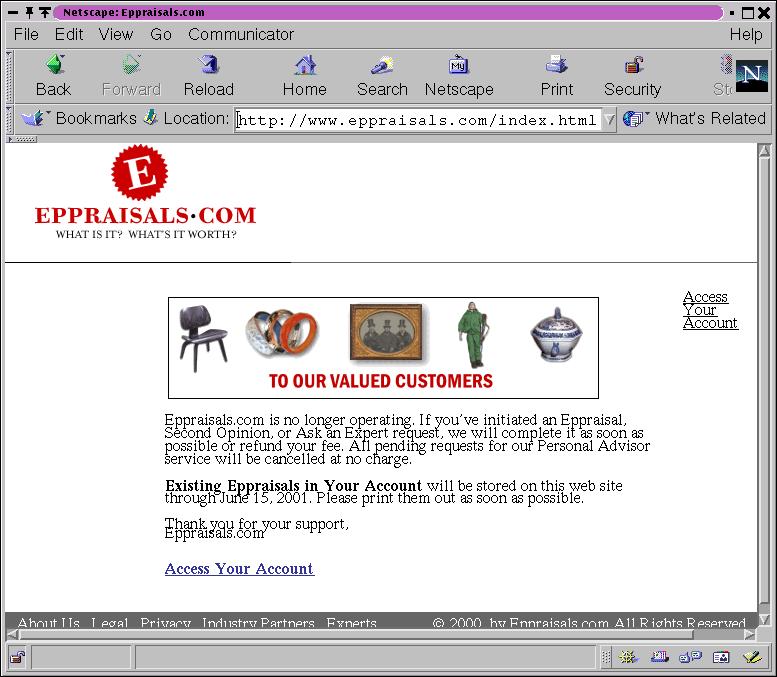
Task: Click the Privacy footer link
Action: tap(166, 622)
